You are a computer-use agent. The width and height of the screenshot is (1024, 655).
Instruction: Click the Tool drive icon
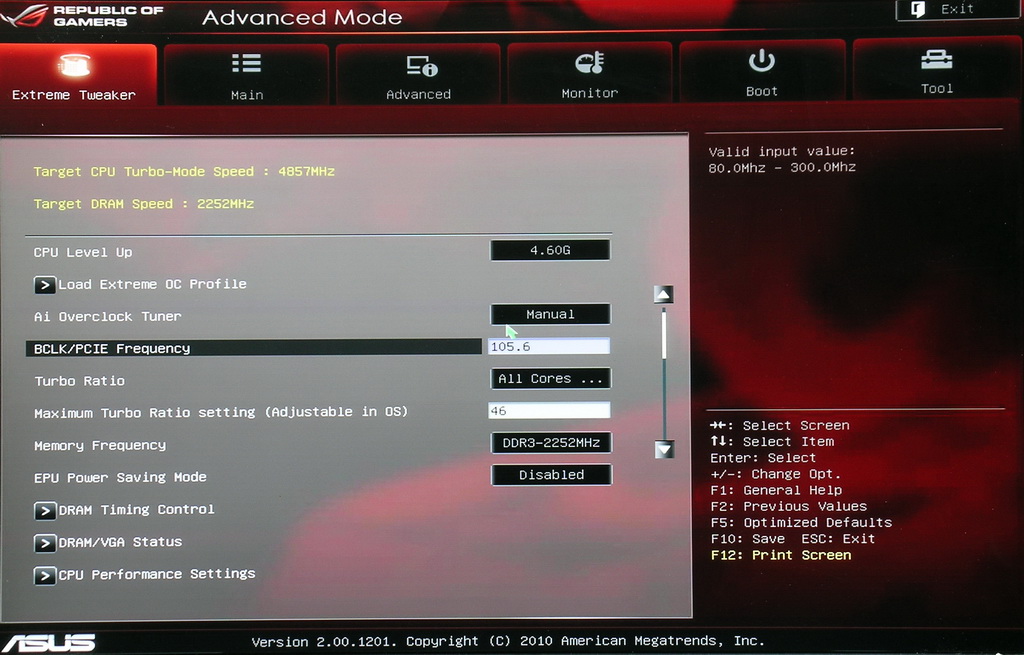936,60
